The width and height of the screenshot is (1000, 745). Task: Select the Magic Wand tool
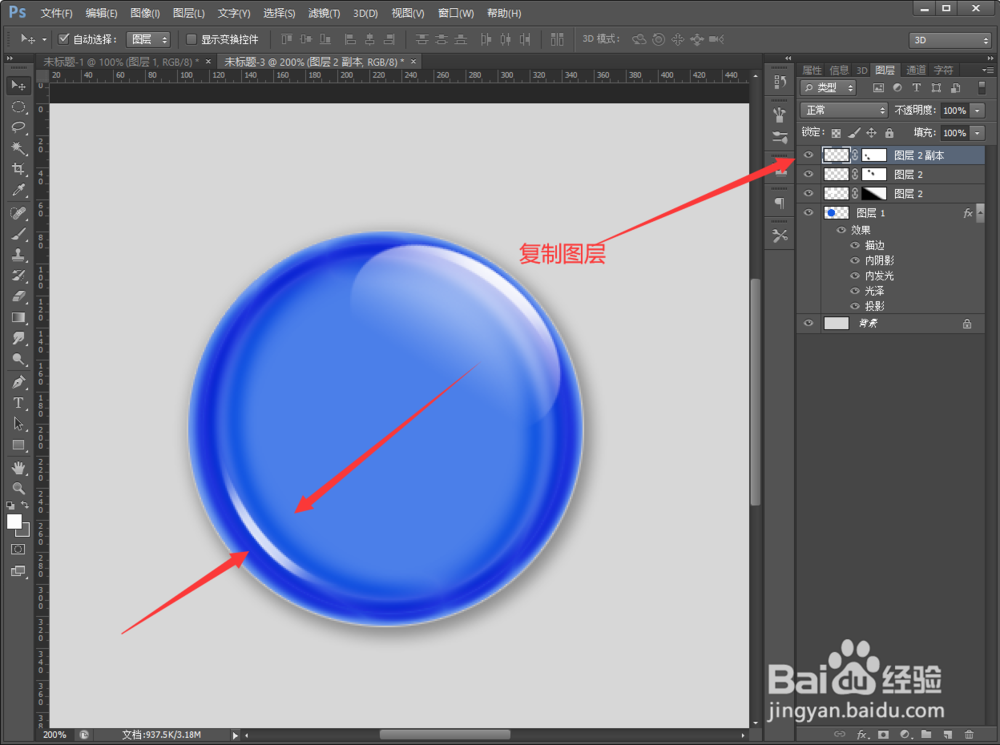[18, 148]
